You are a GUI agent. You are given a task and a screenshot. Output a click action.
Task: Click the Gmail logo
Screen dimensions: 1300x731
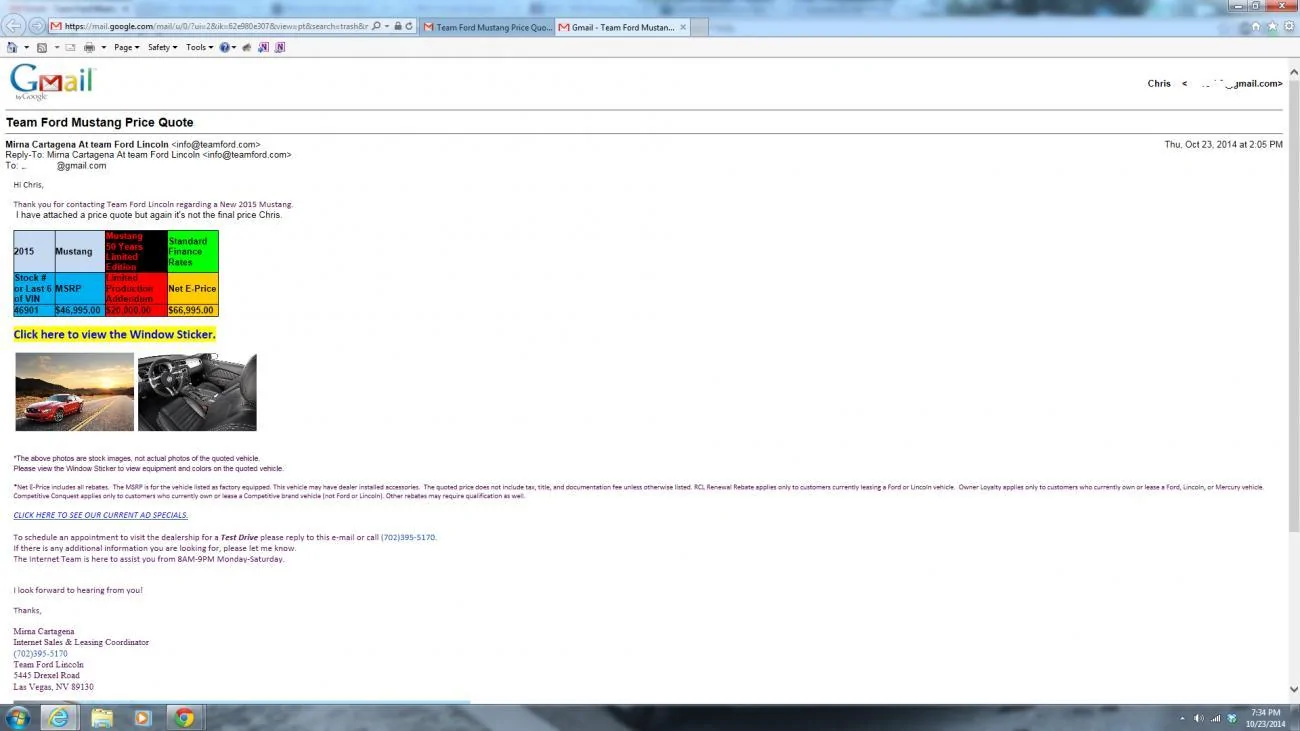pos(52,82)
